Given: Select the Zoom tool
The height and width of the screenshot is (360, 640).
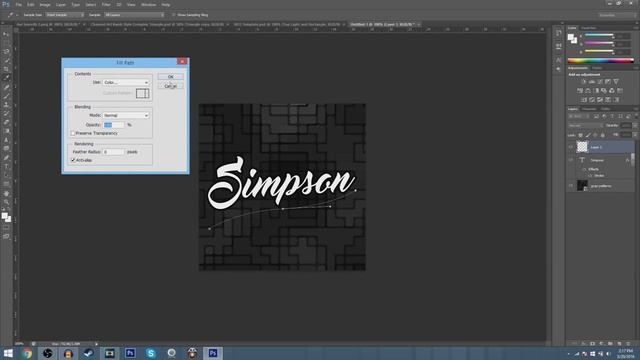Looking at the screenshot, I should click(7, 202).
